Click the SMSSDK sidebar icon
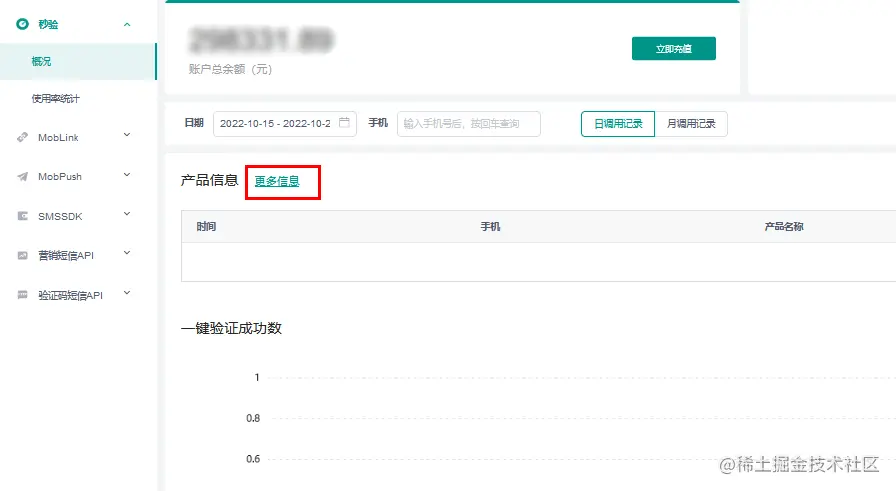The width and height of the screenshot is (896, 491). click(22, 216)
